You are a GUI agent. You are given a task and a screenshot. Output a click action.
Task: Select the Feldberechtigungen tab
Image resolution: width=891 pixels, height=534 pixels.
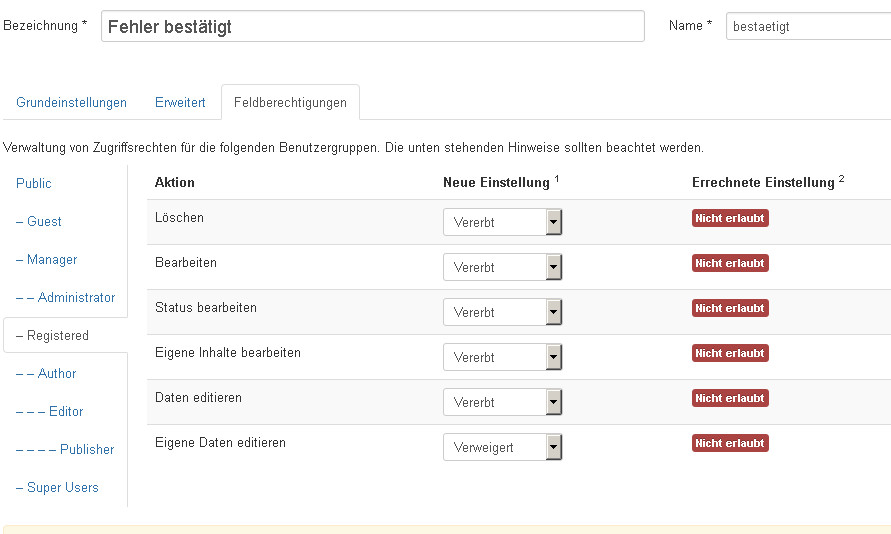(x=290, y=103)
